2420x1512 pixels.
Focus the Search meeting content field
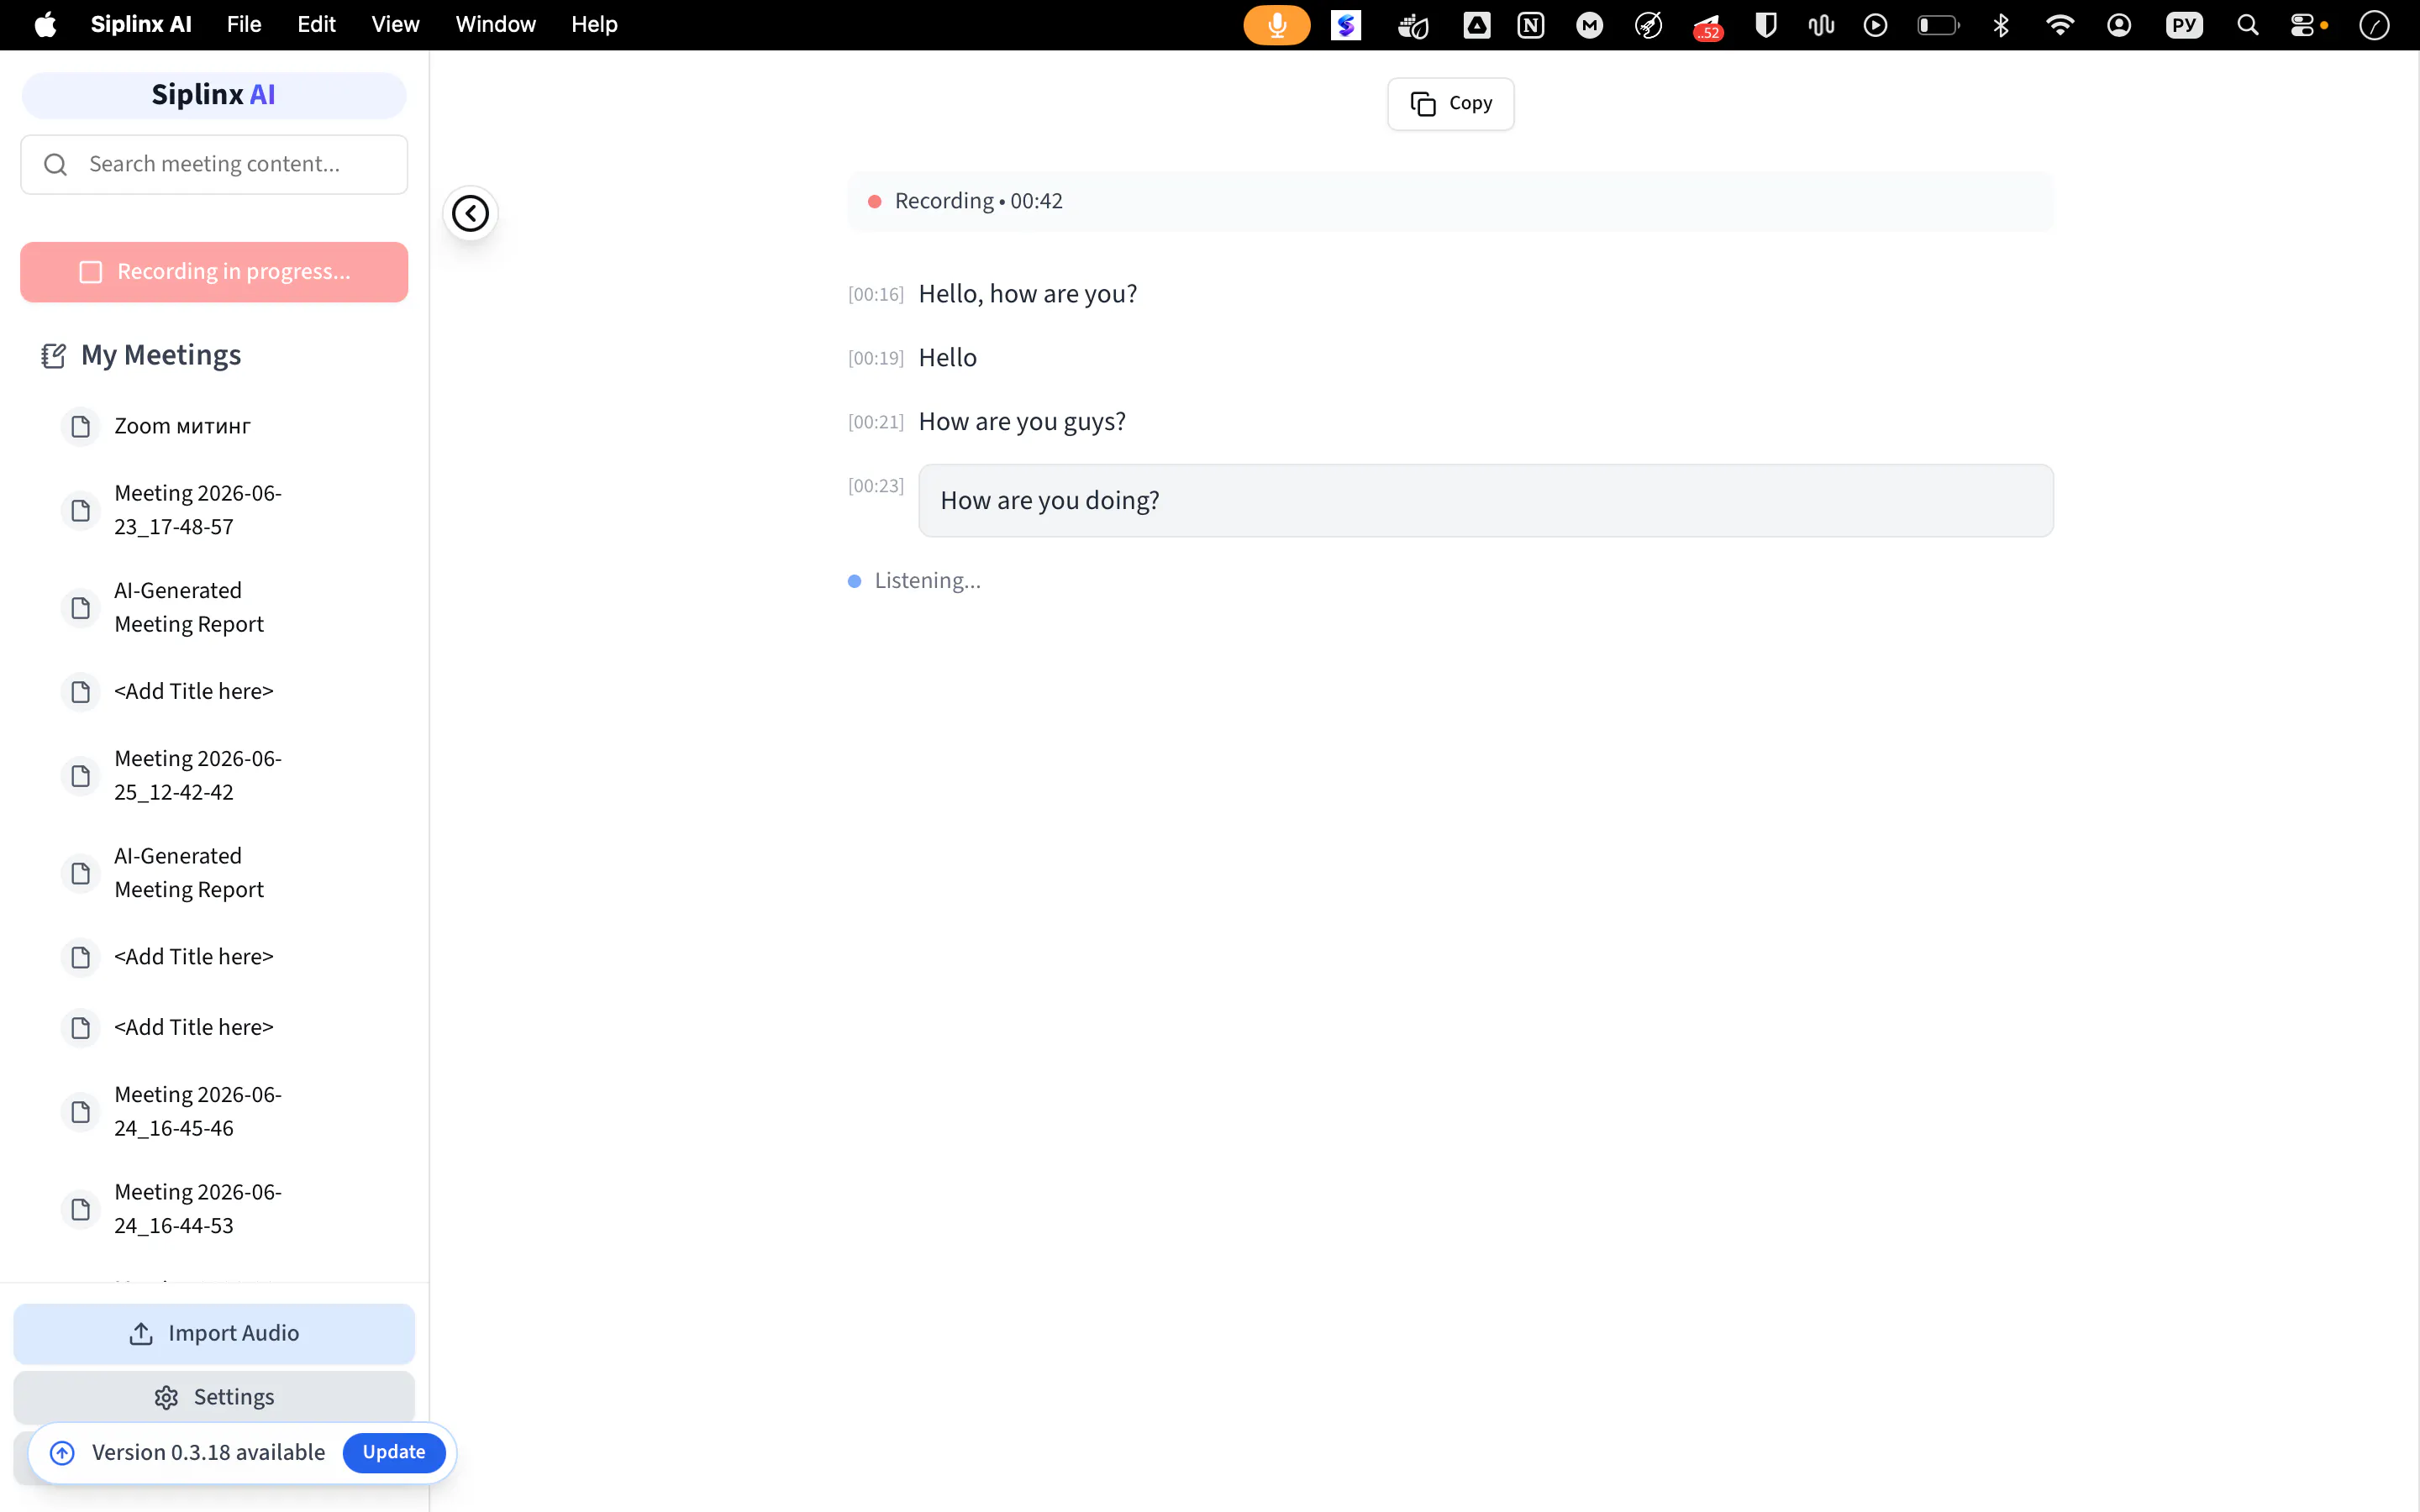pos(214,164)
